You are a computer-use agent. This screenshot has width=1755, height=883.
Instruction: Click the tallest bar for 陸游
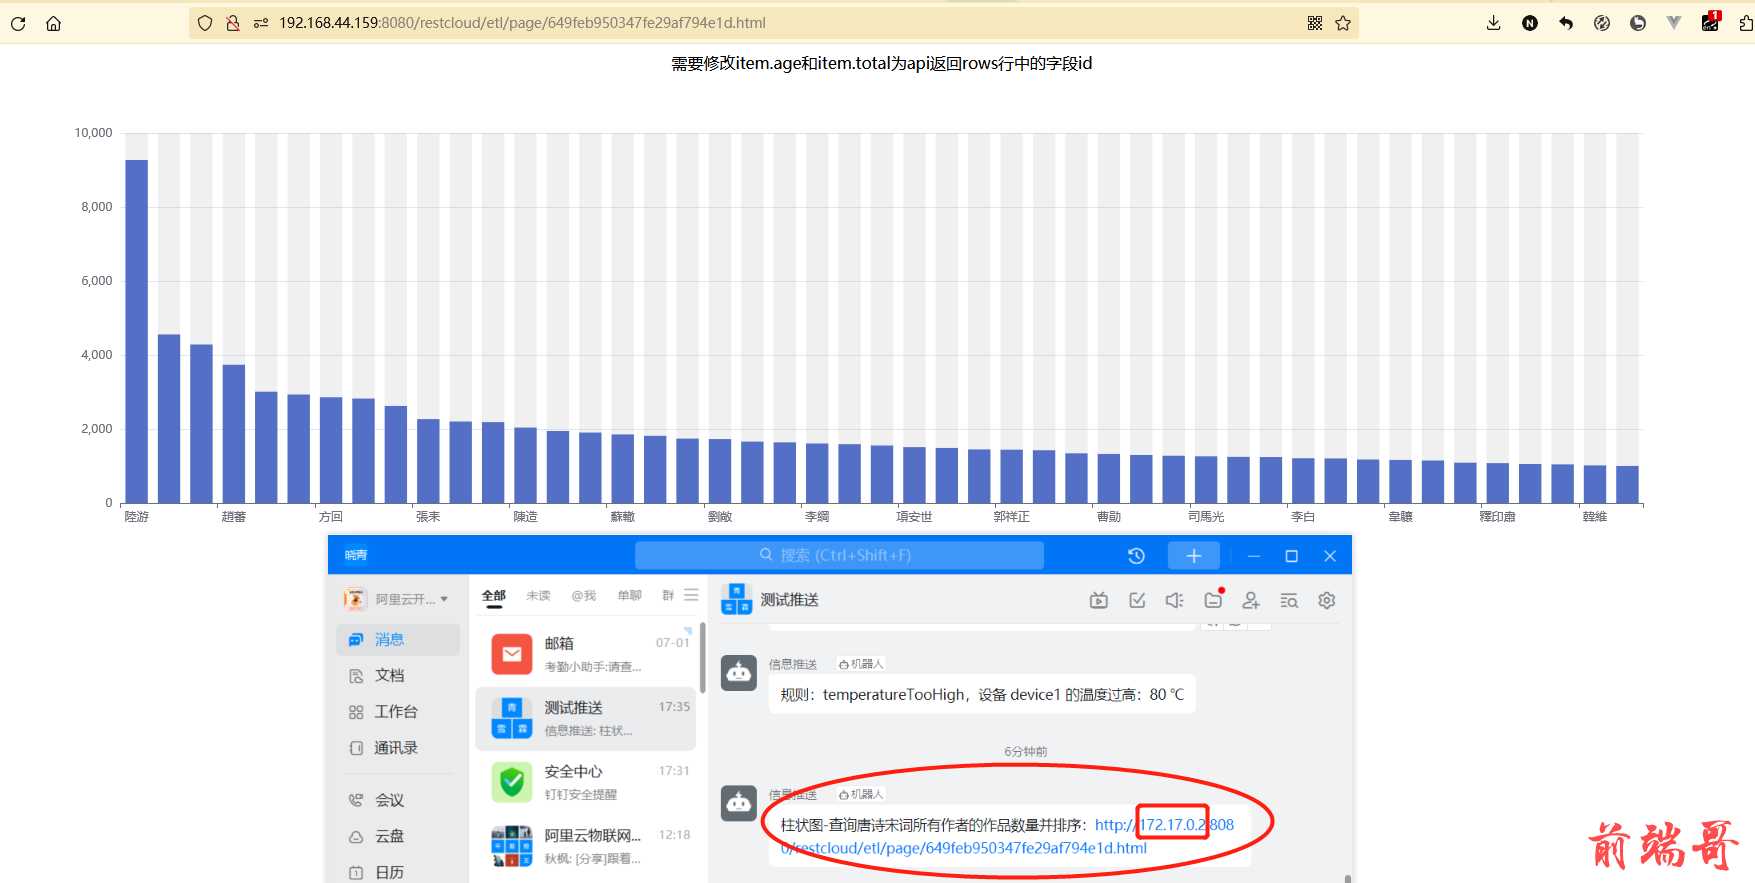click(136, 331)
